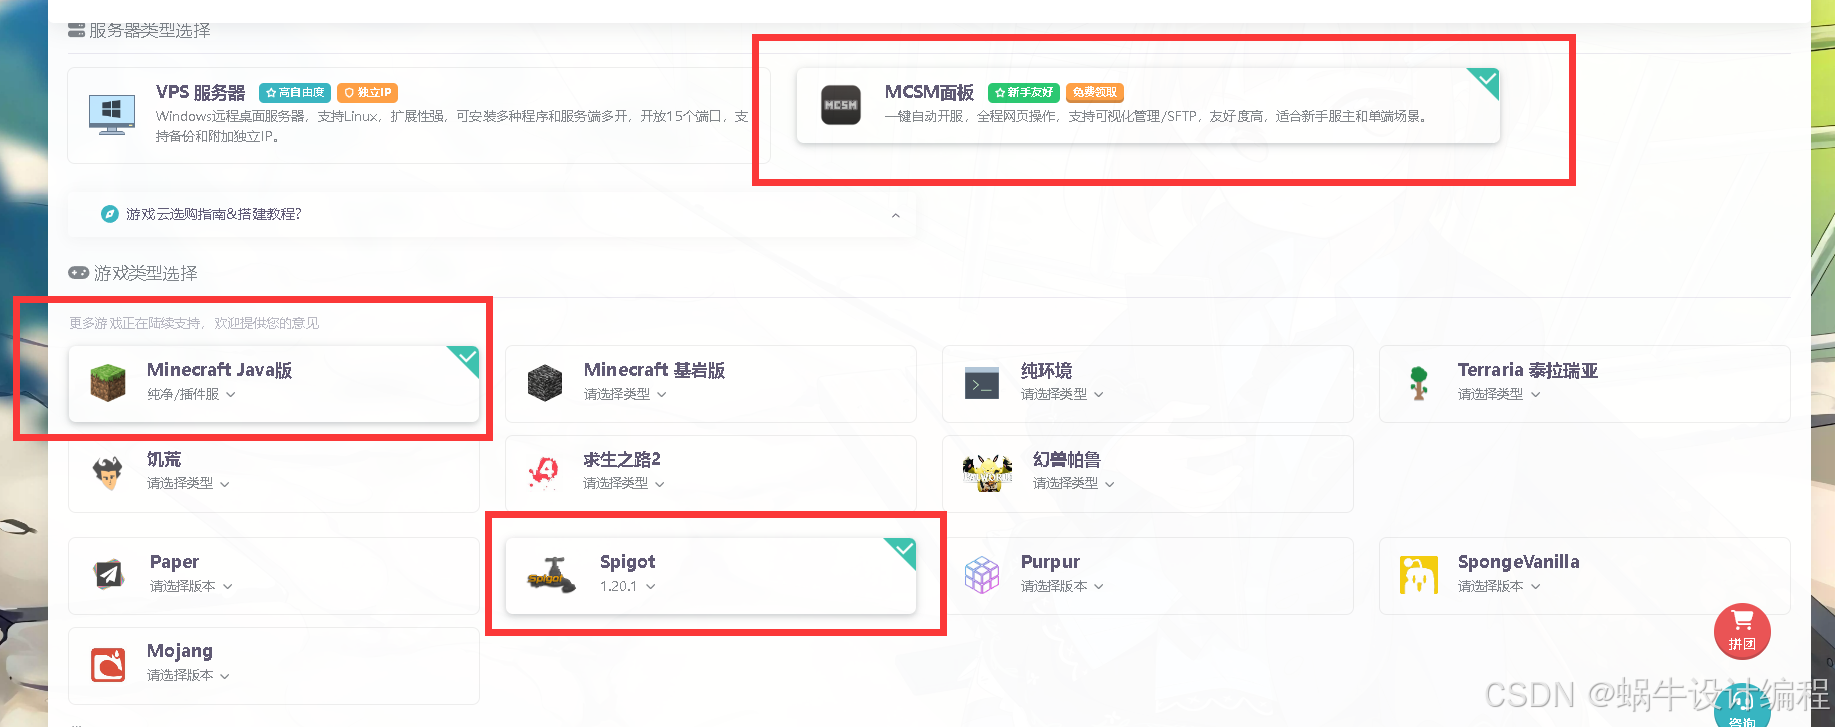Click the 新手友好 green tag
The width and height of the screenshot is (1835, 727).
tap(1024, 93)
